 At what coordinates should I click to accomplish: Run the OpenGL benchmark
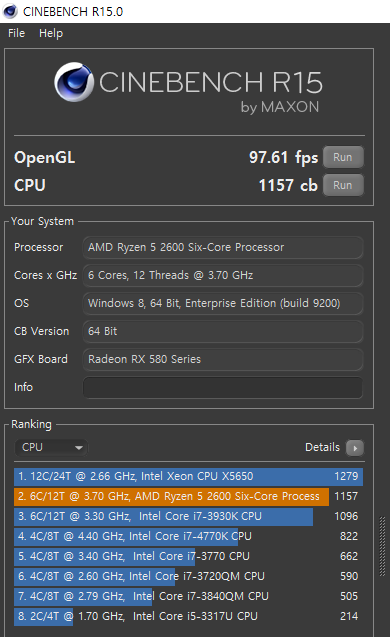pos(343,157)
